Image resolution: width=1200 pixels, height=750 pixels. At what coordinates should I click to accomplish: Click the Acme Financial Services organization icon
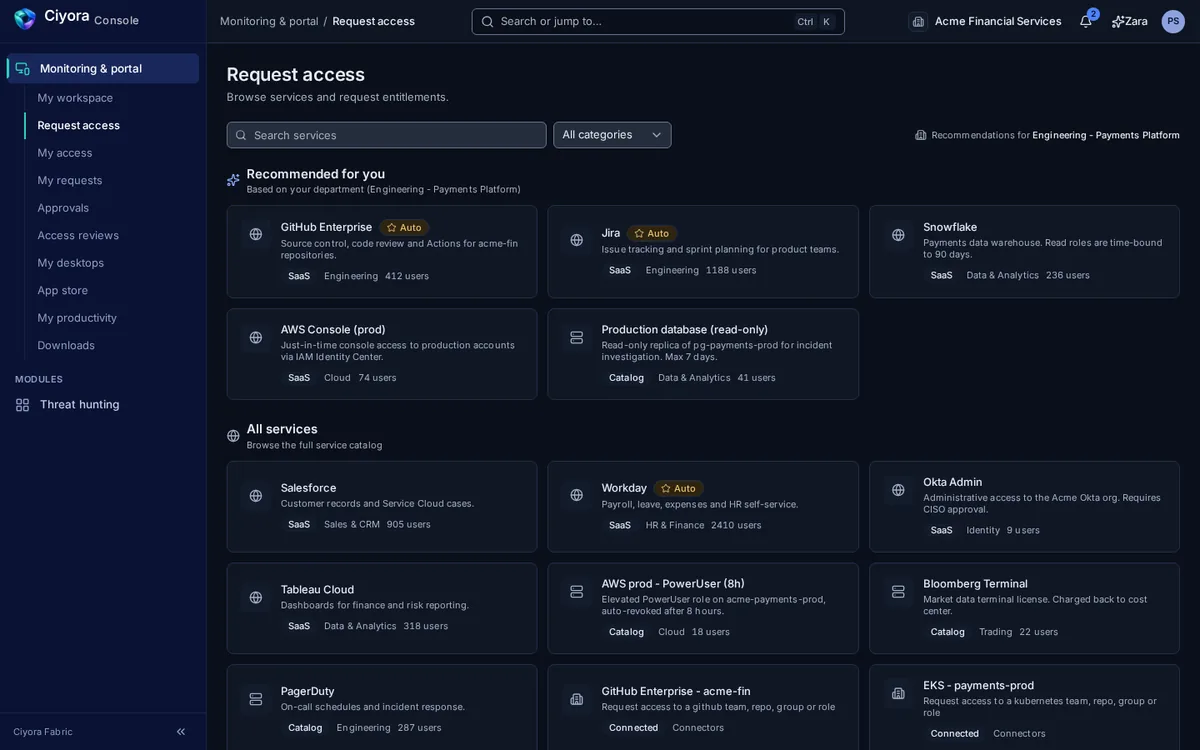click(918, 21)
